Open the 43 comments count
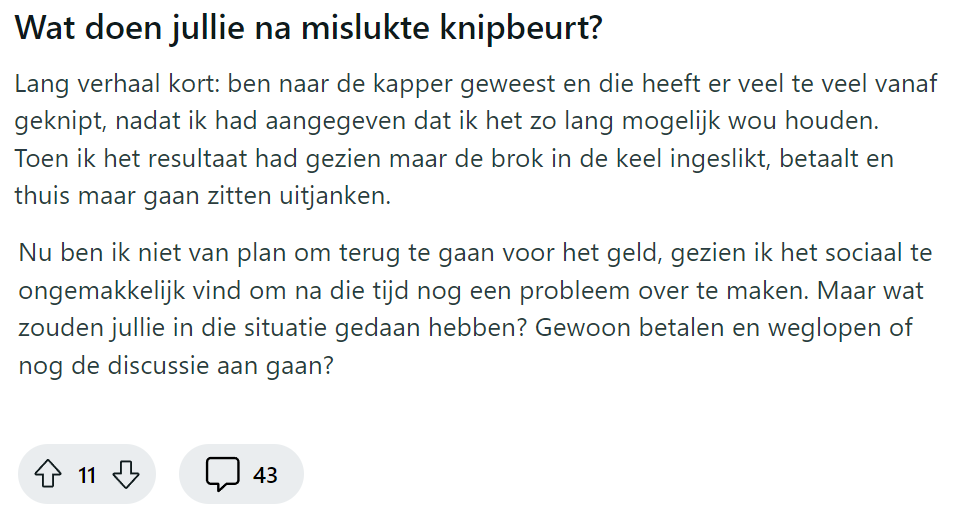This screenshot has height=524, width=962. pyautogui.click(x=265, y=475)
